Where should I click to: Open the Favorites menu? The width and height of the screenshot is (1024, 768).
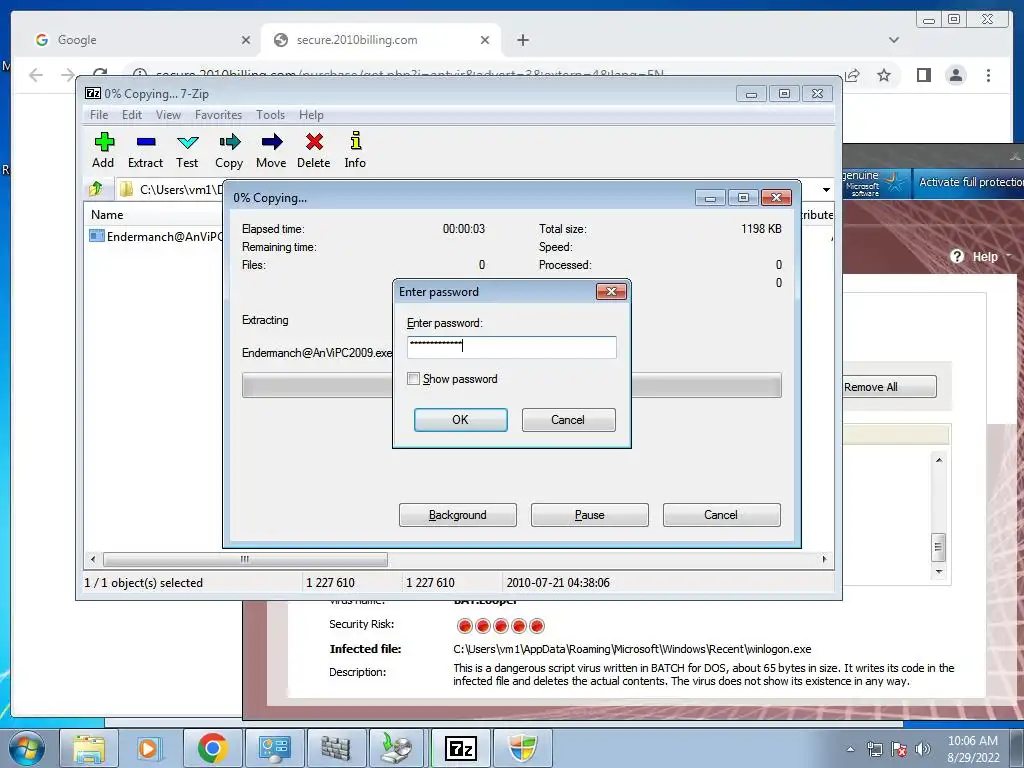[218, 115]
